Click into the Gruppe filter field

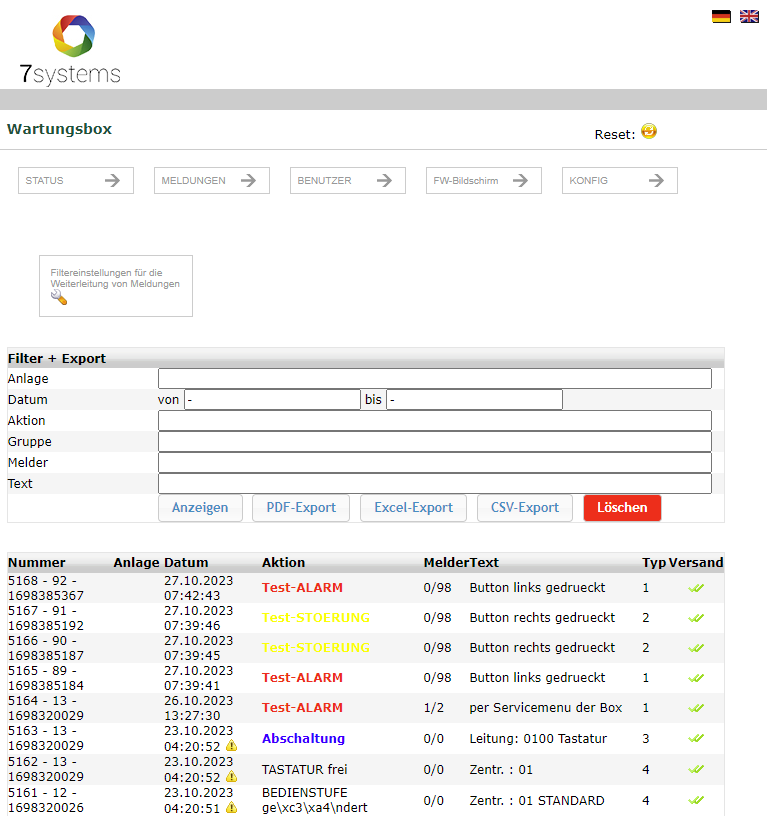(x=435, y=441)
